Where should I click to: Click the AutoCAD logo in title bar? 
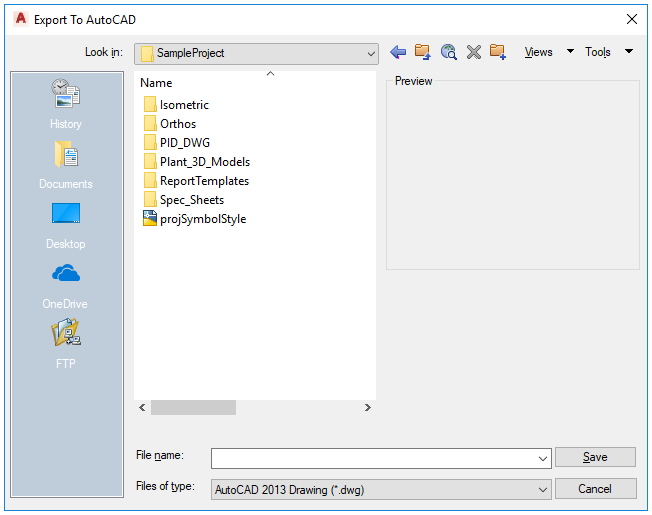click(20, 19)
